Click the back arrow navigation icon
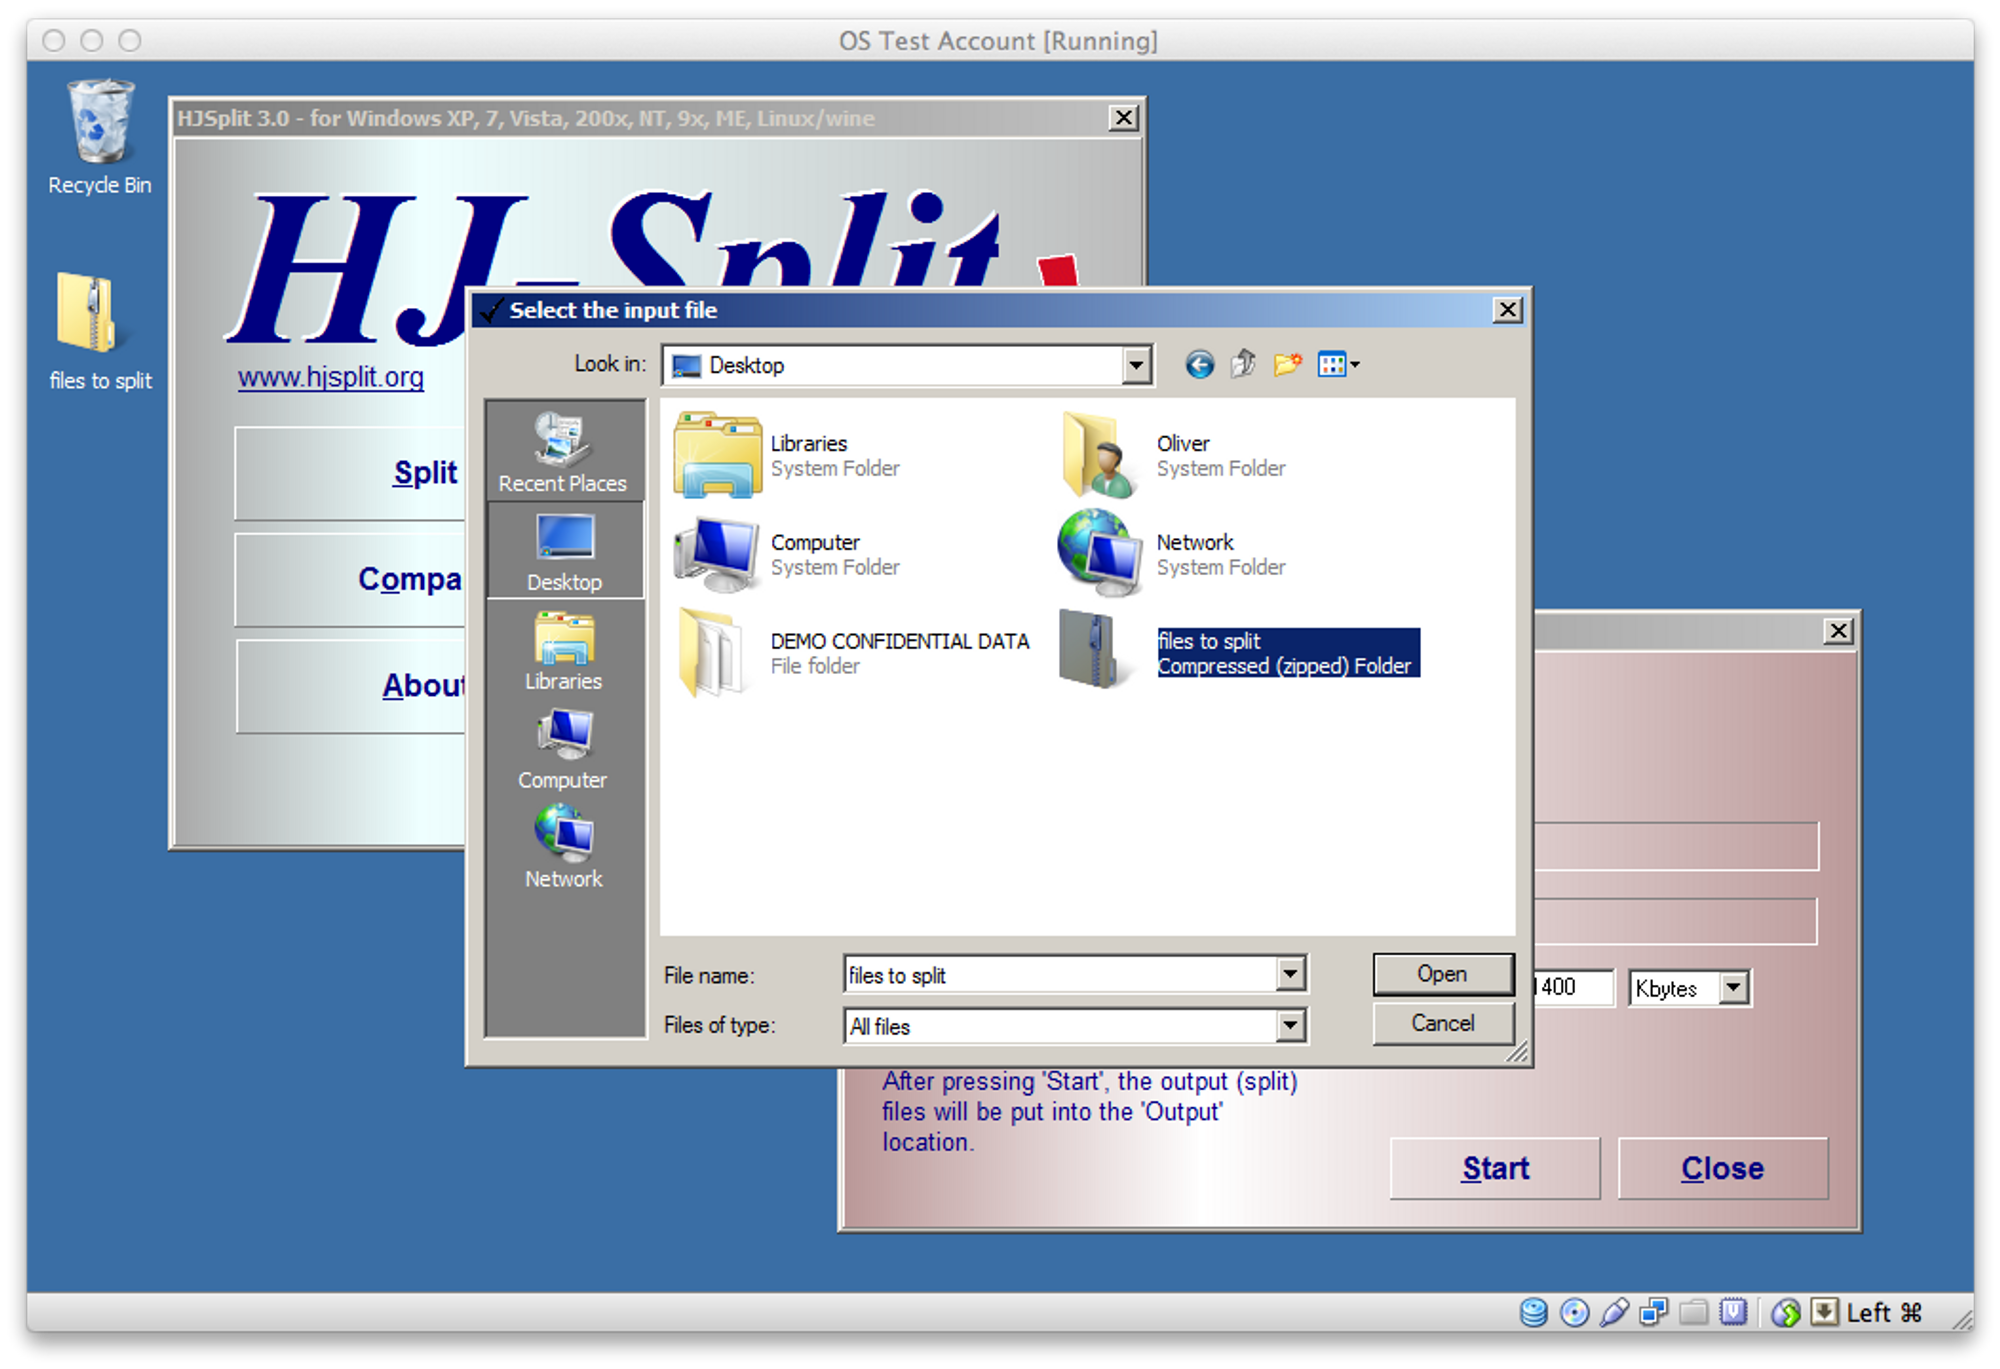 pyautogui.click(x=1199, y=365)
